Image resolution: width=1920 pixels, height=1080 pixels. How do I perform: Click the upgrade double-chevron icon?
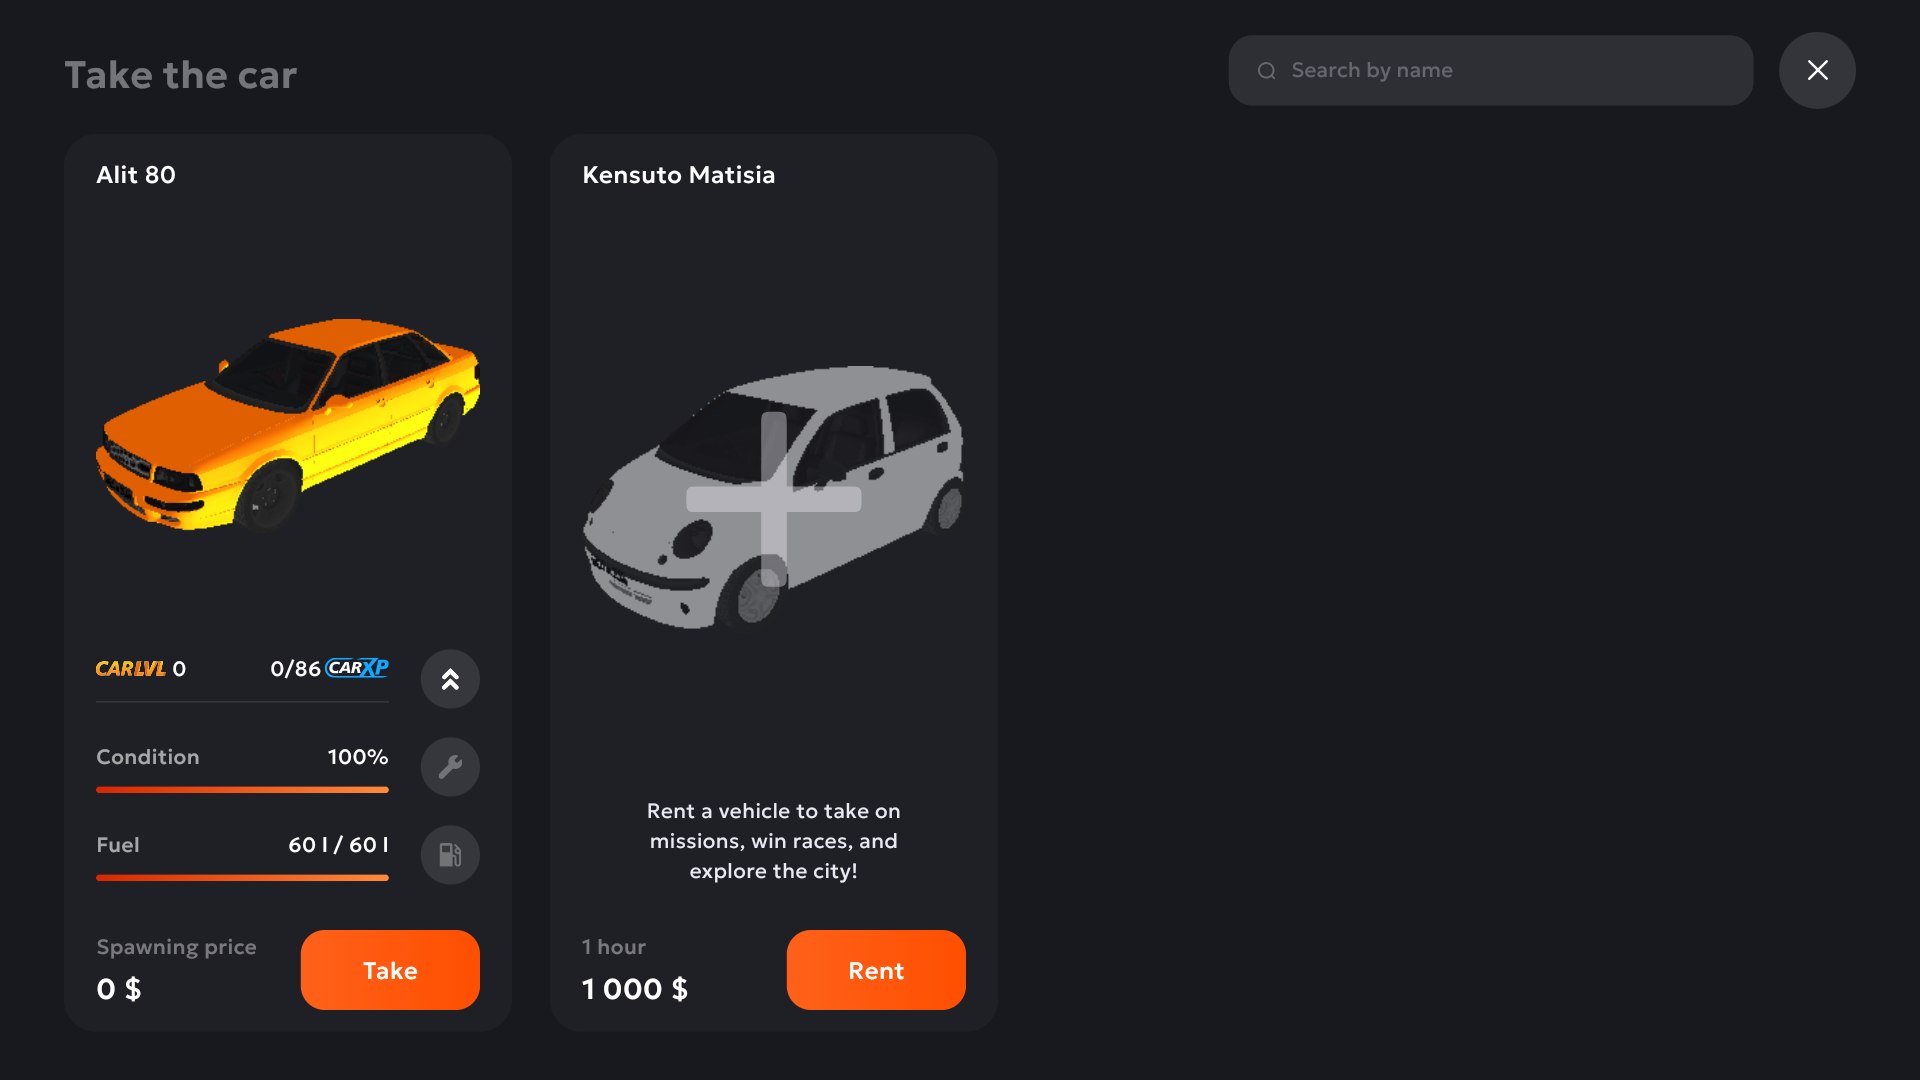click(x=450, y=679)
